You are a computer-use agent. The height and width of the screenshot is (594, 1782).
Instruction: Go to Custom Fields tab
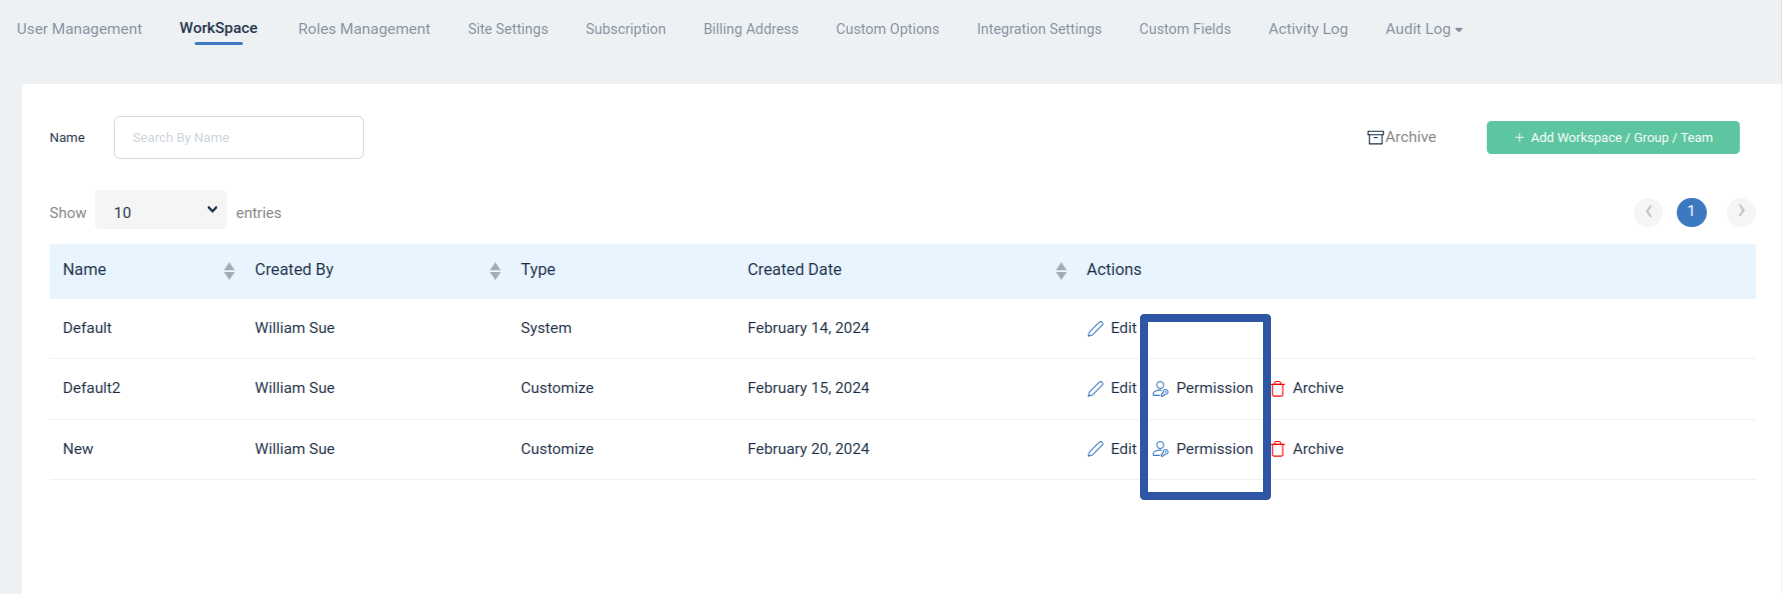tap(1185, 29)
